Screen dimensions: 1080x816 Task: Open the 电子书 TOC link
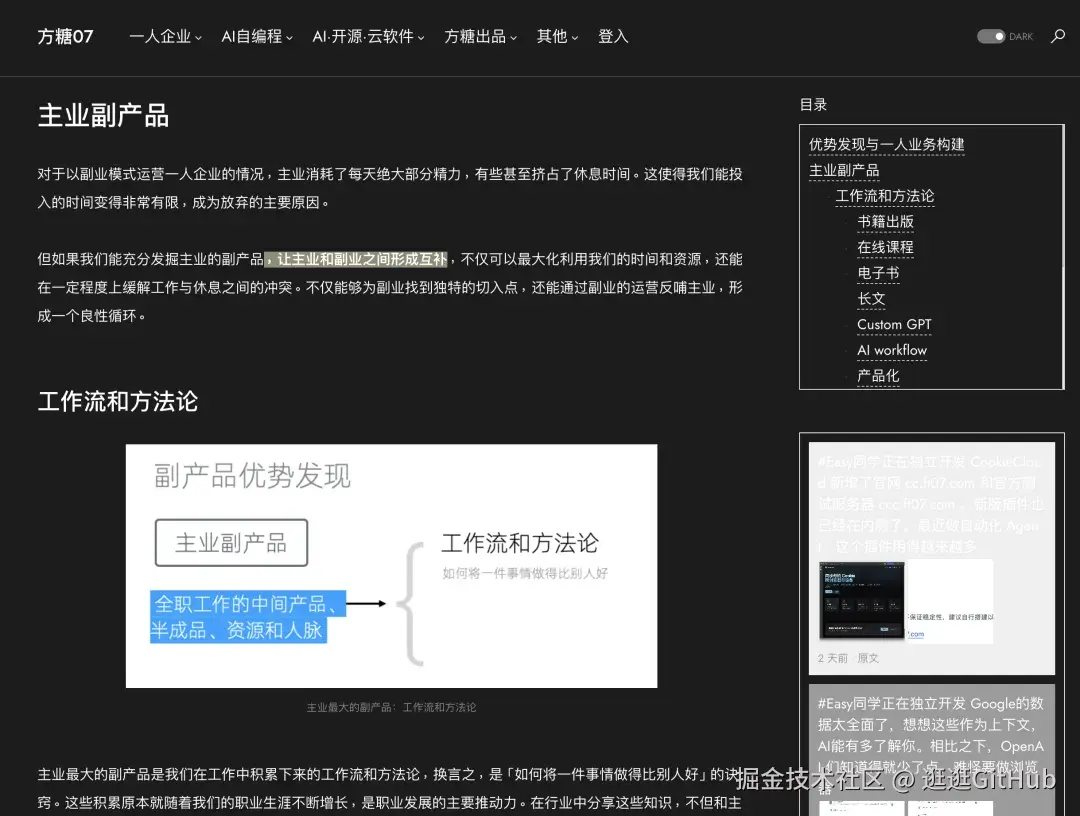878,273
